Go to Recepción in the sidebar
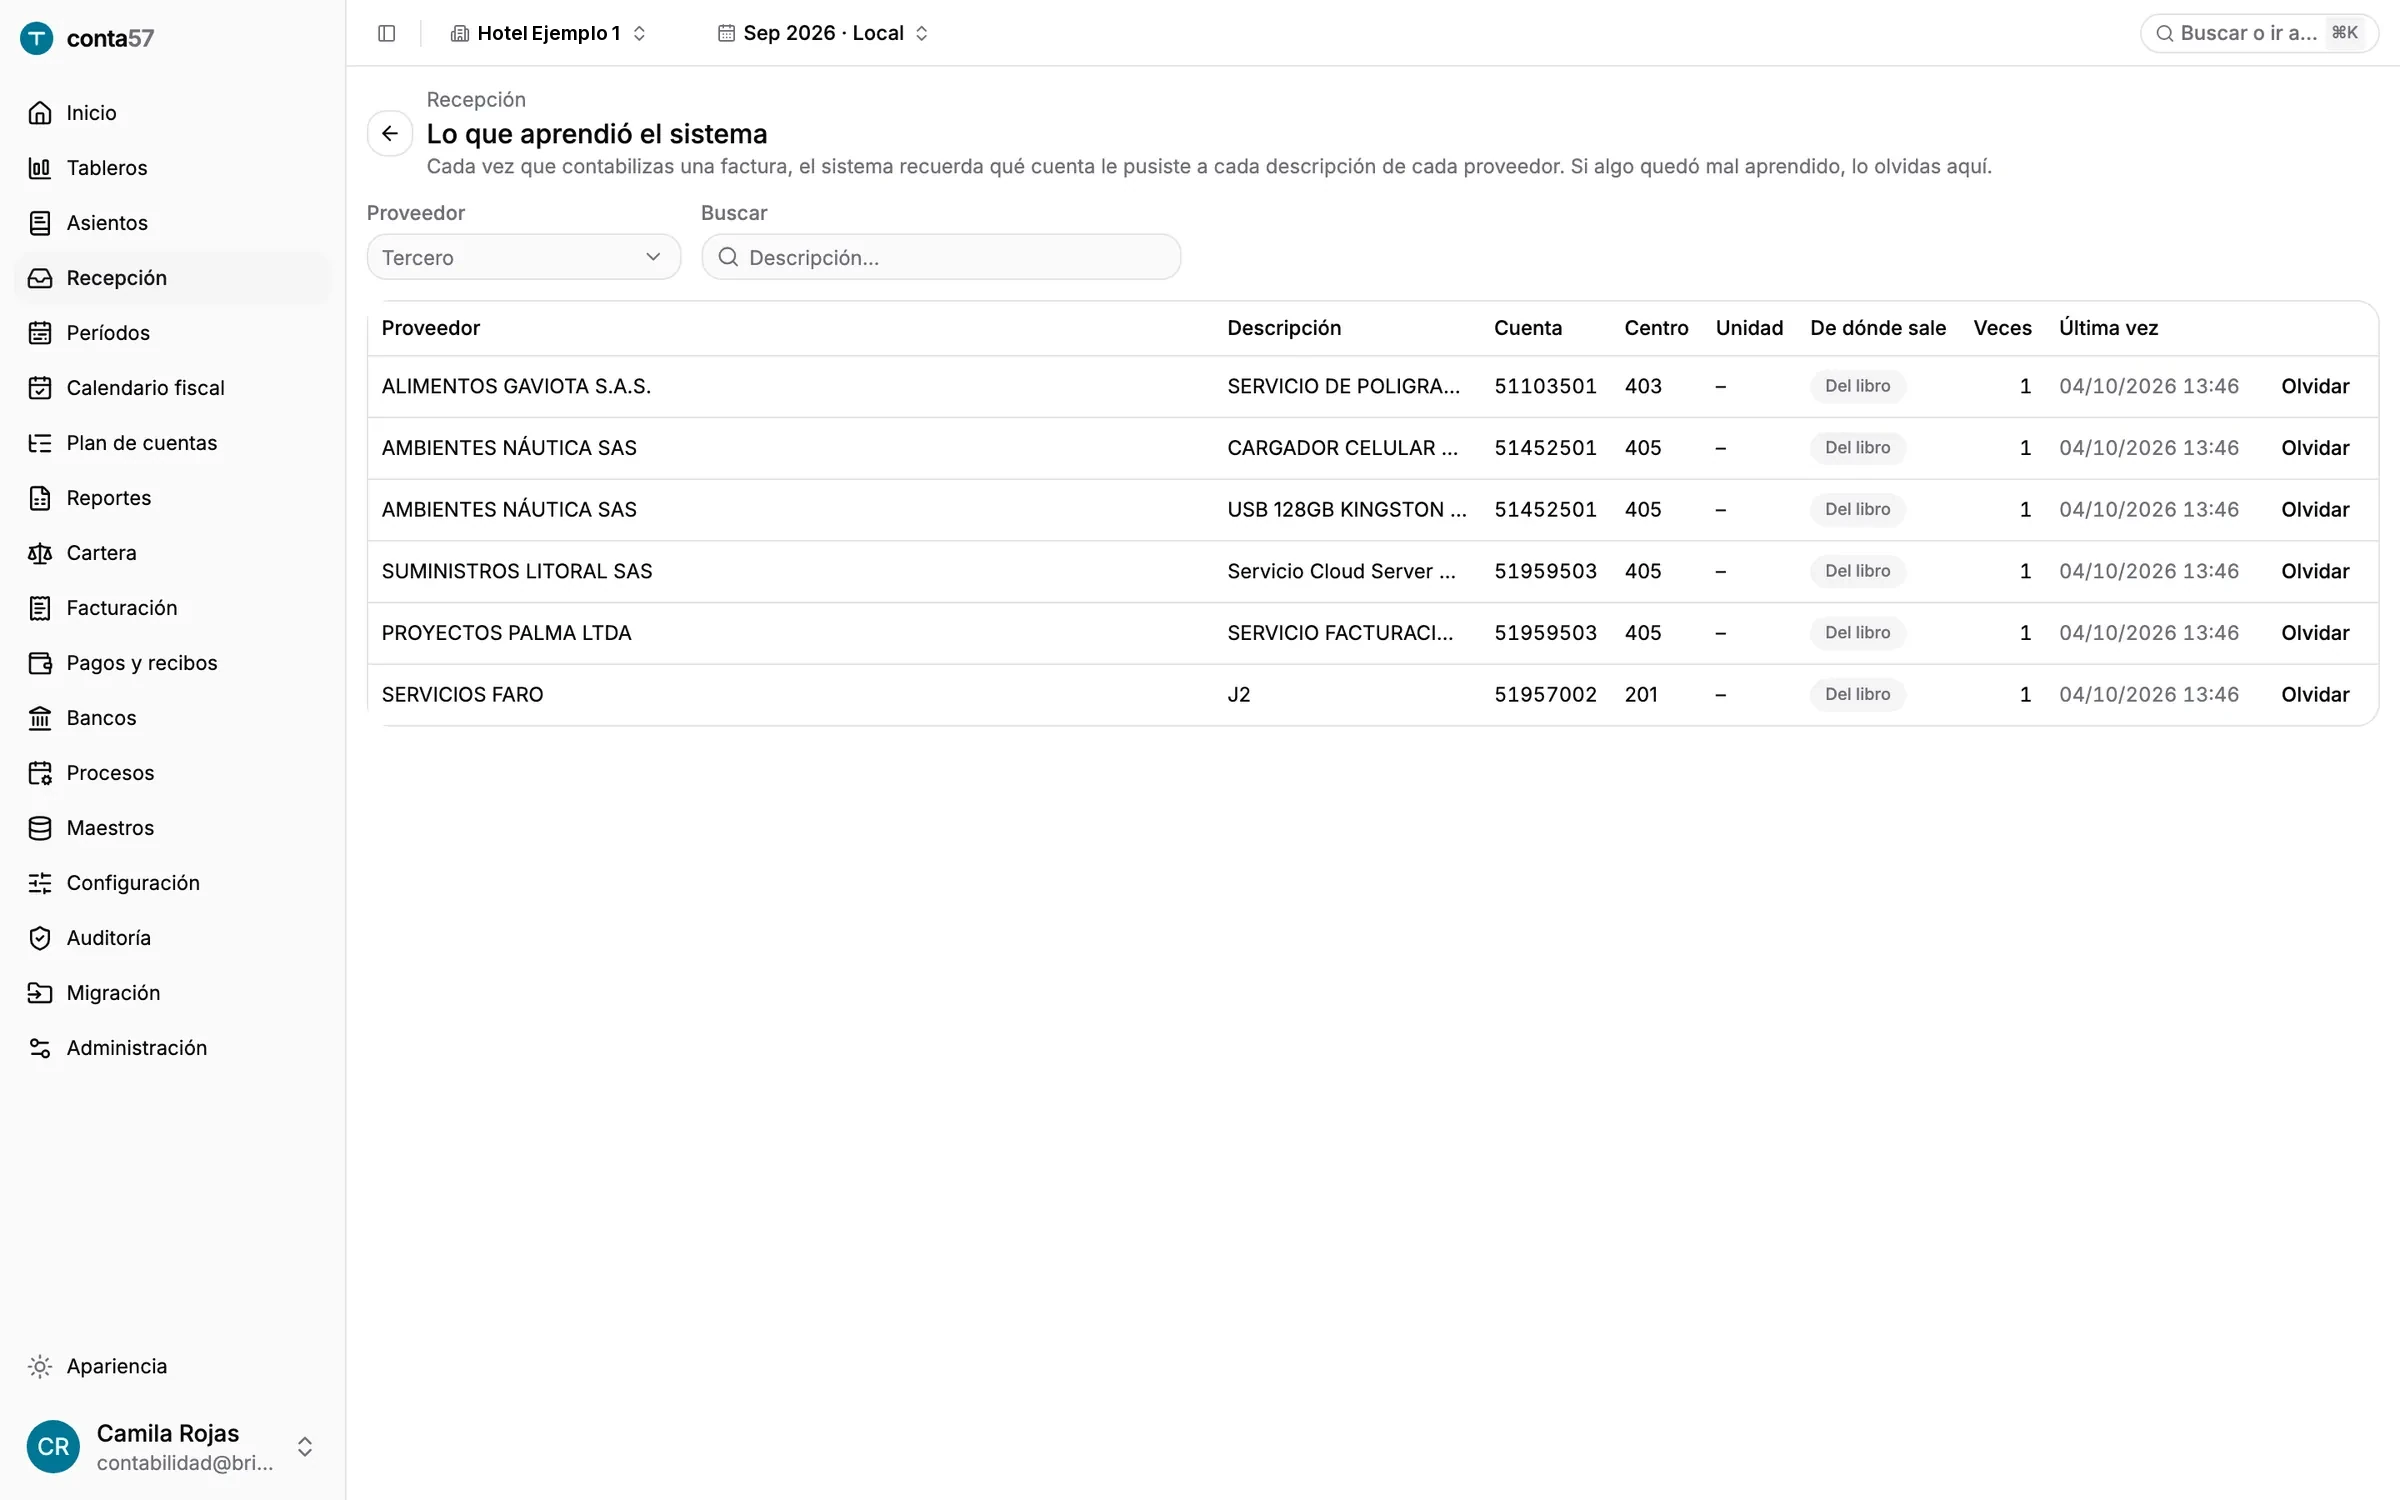Viewport: 2400px width, 1500px height. [172, 278]
